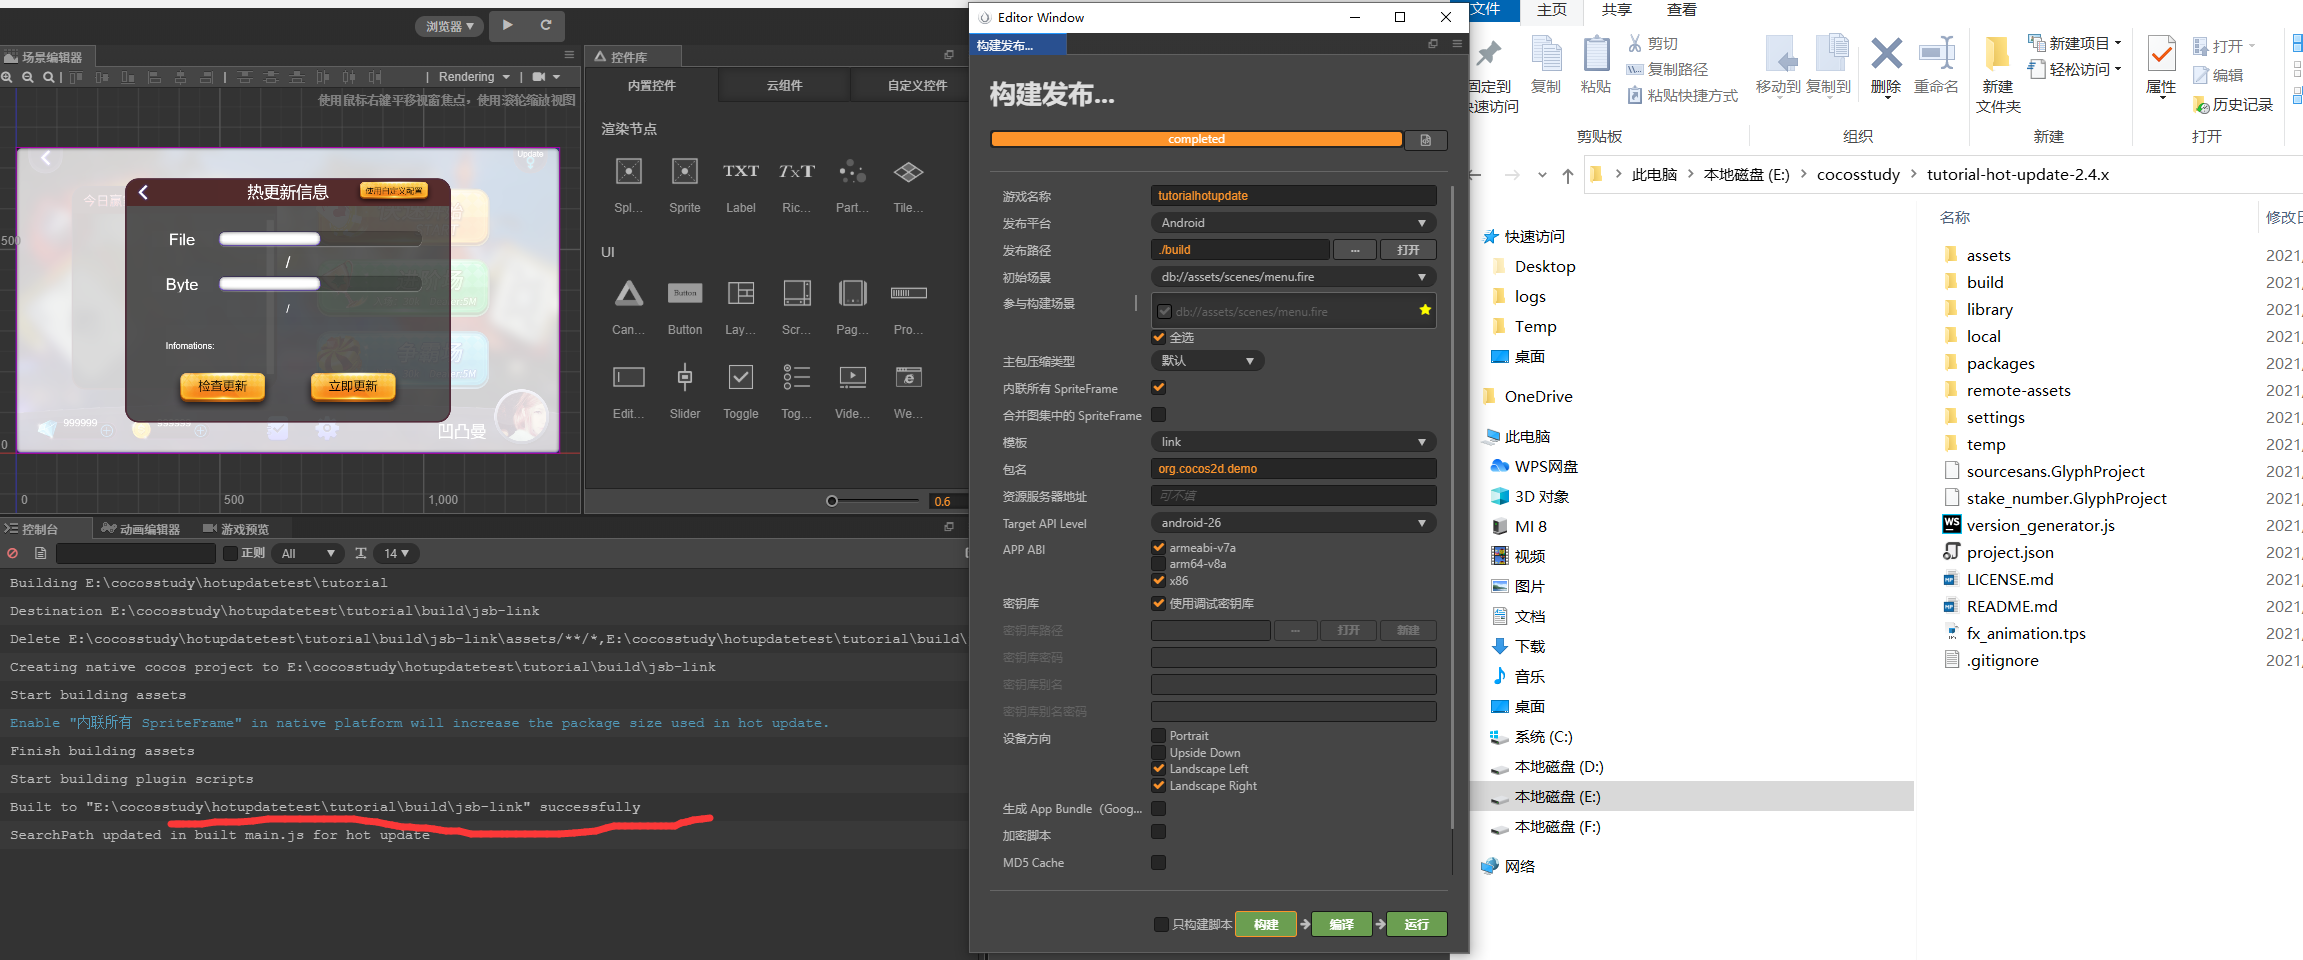Select the TiledMap node icon
Screen dimensions: 2303x960
(908, 172)
